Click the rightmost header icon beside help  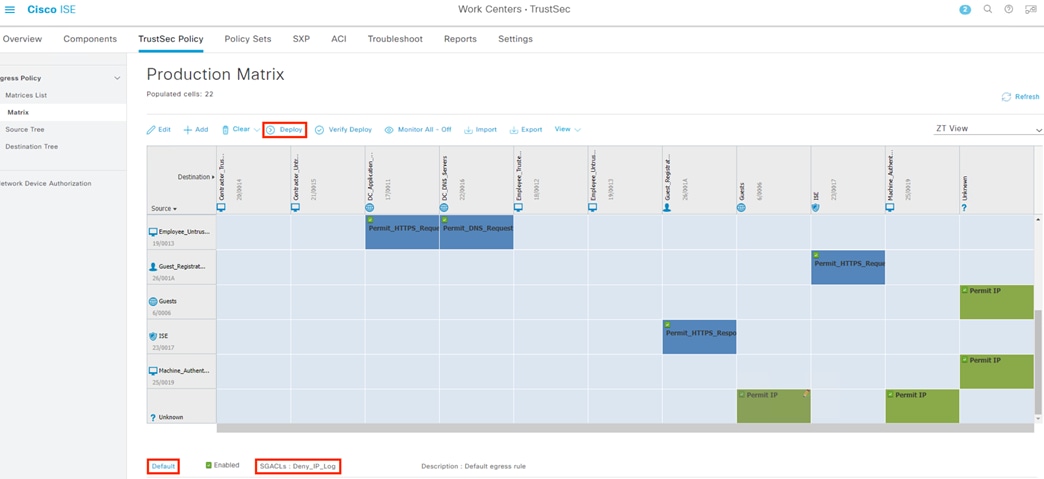(x=1031, y=9)
